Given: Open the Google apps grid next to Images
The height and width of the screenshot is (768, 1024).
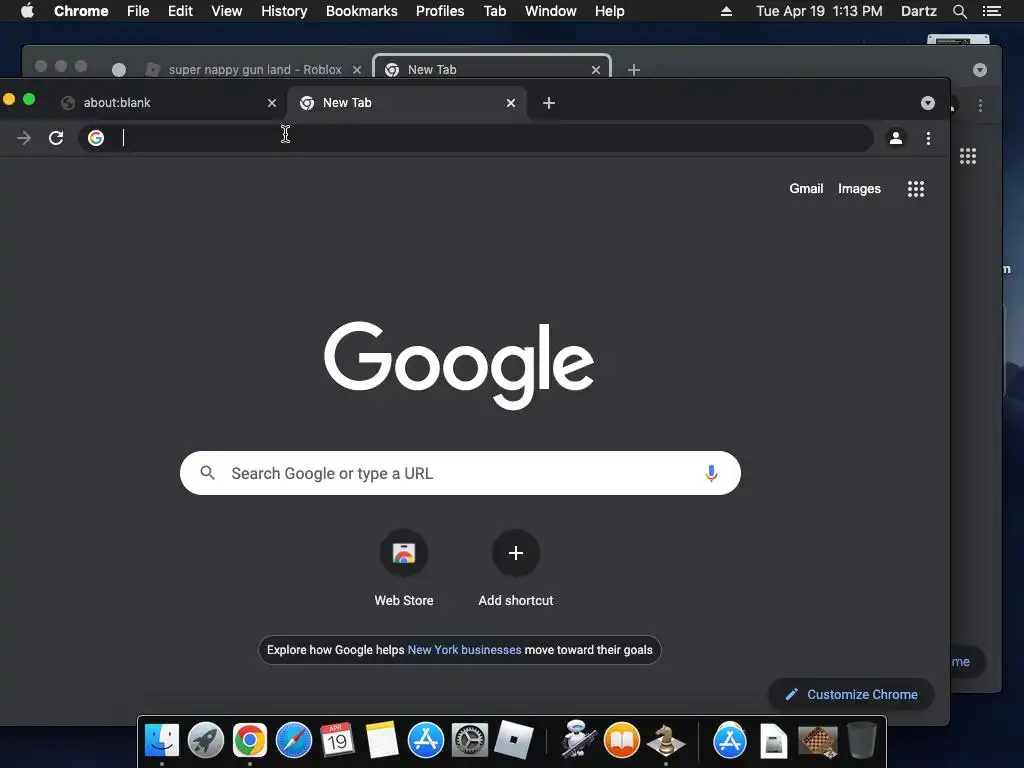Looking at the screenshot, I should (916, 189).
